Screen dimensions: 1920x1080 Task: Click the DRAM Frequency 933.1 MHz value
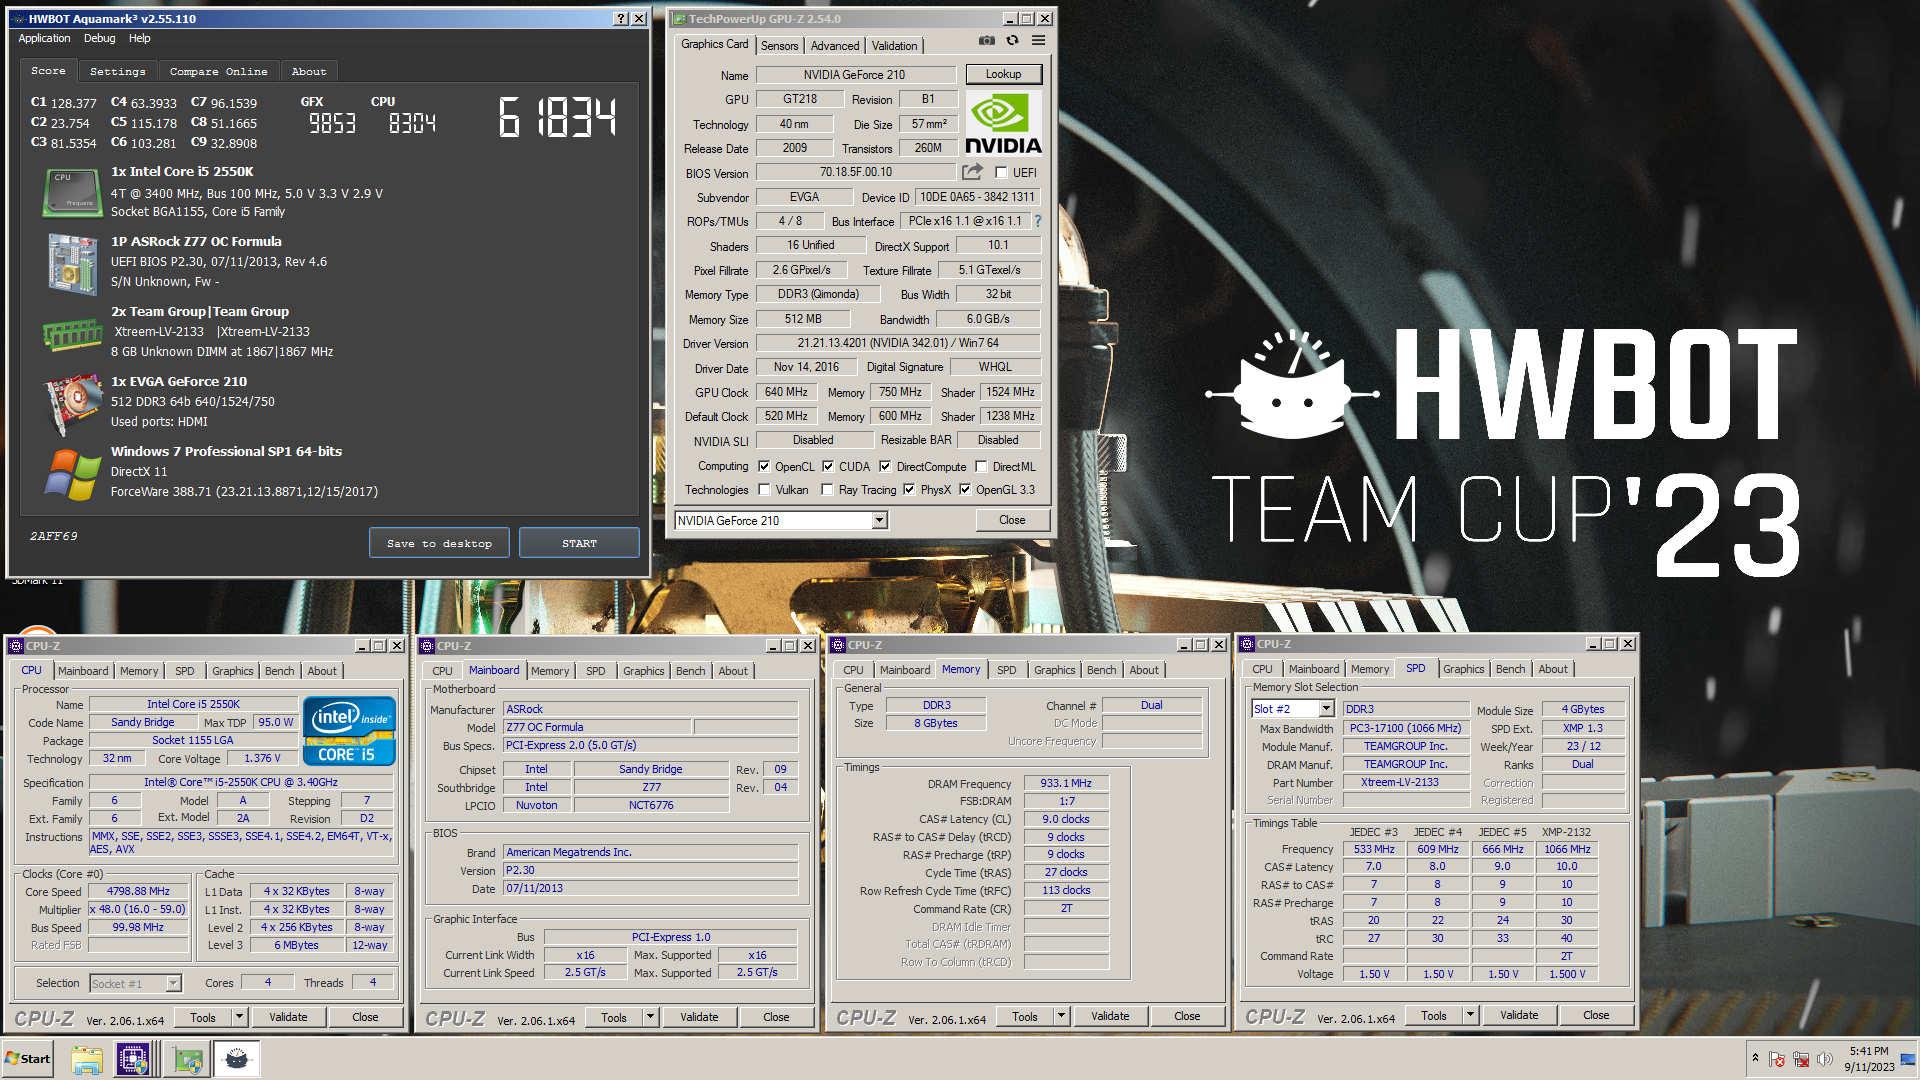tap(1065, 783)
